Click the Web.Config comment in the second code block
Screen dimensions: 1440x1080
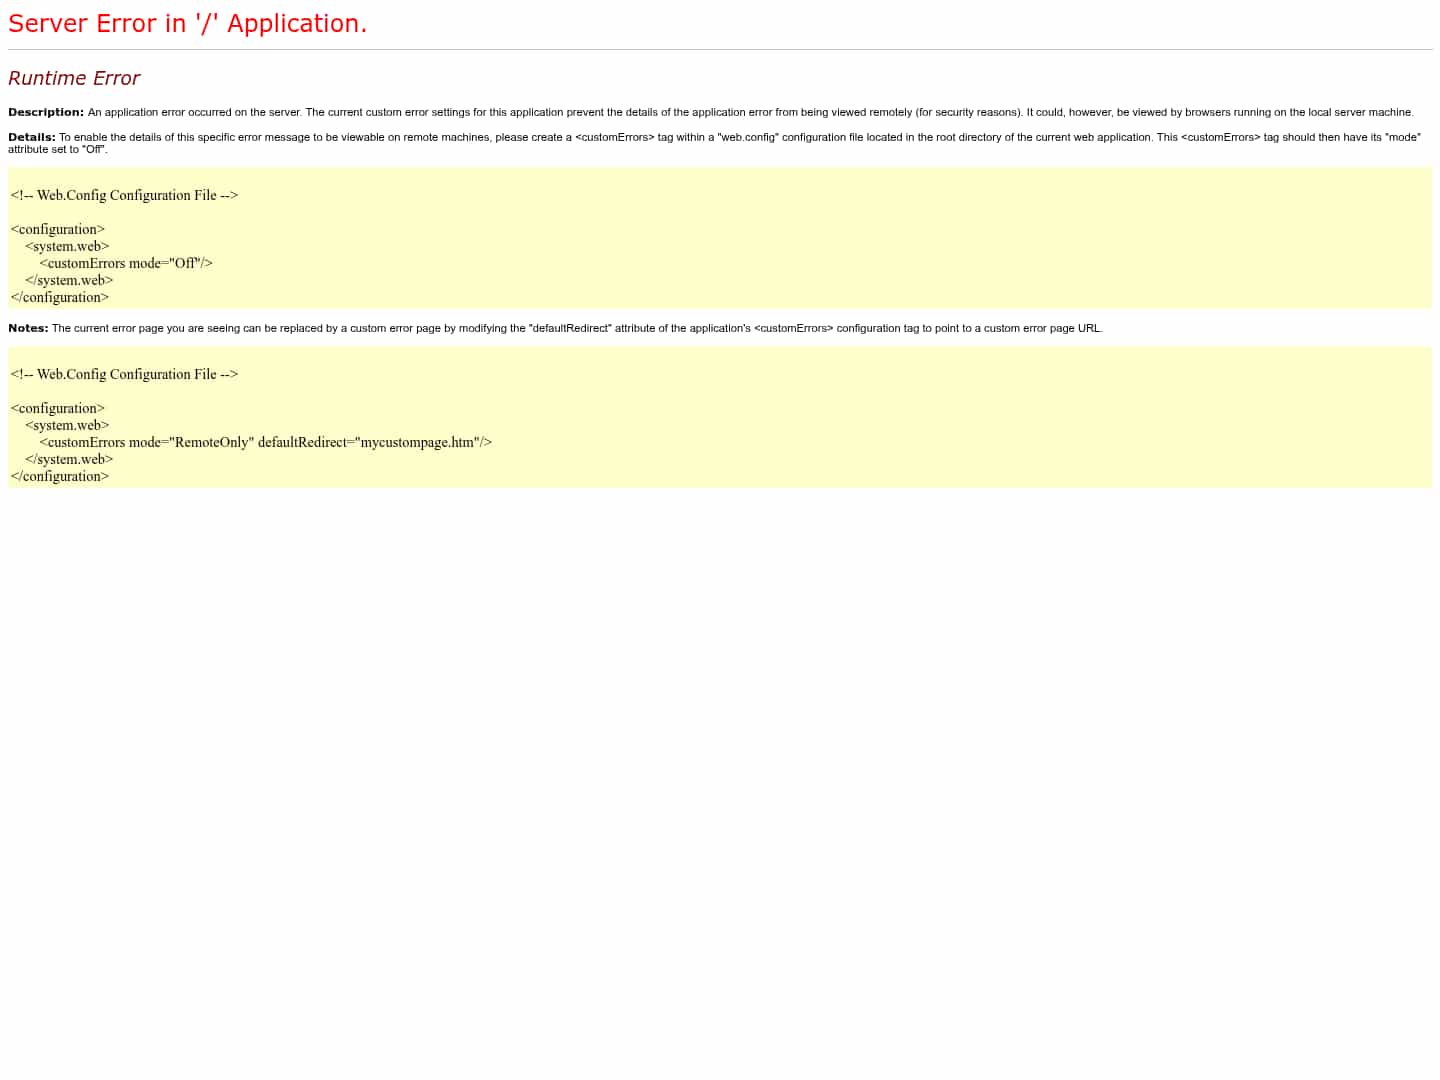124,374
